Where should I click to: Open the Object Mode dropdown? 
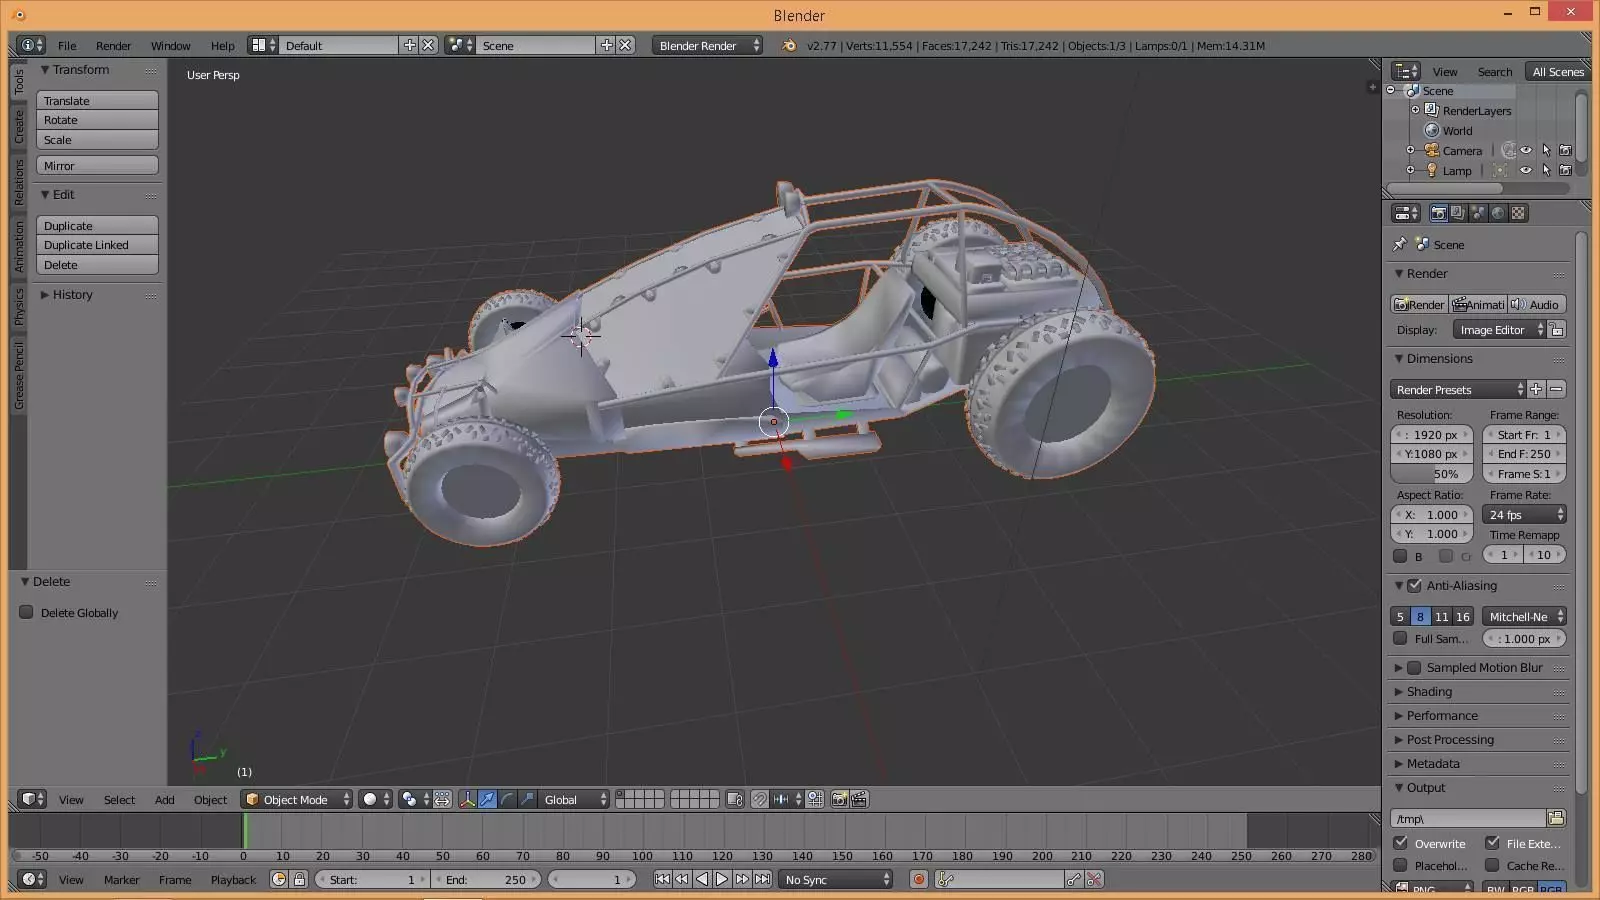coord(297,799)
